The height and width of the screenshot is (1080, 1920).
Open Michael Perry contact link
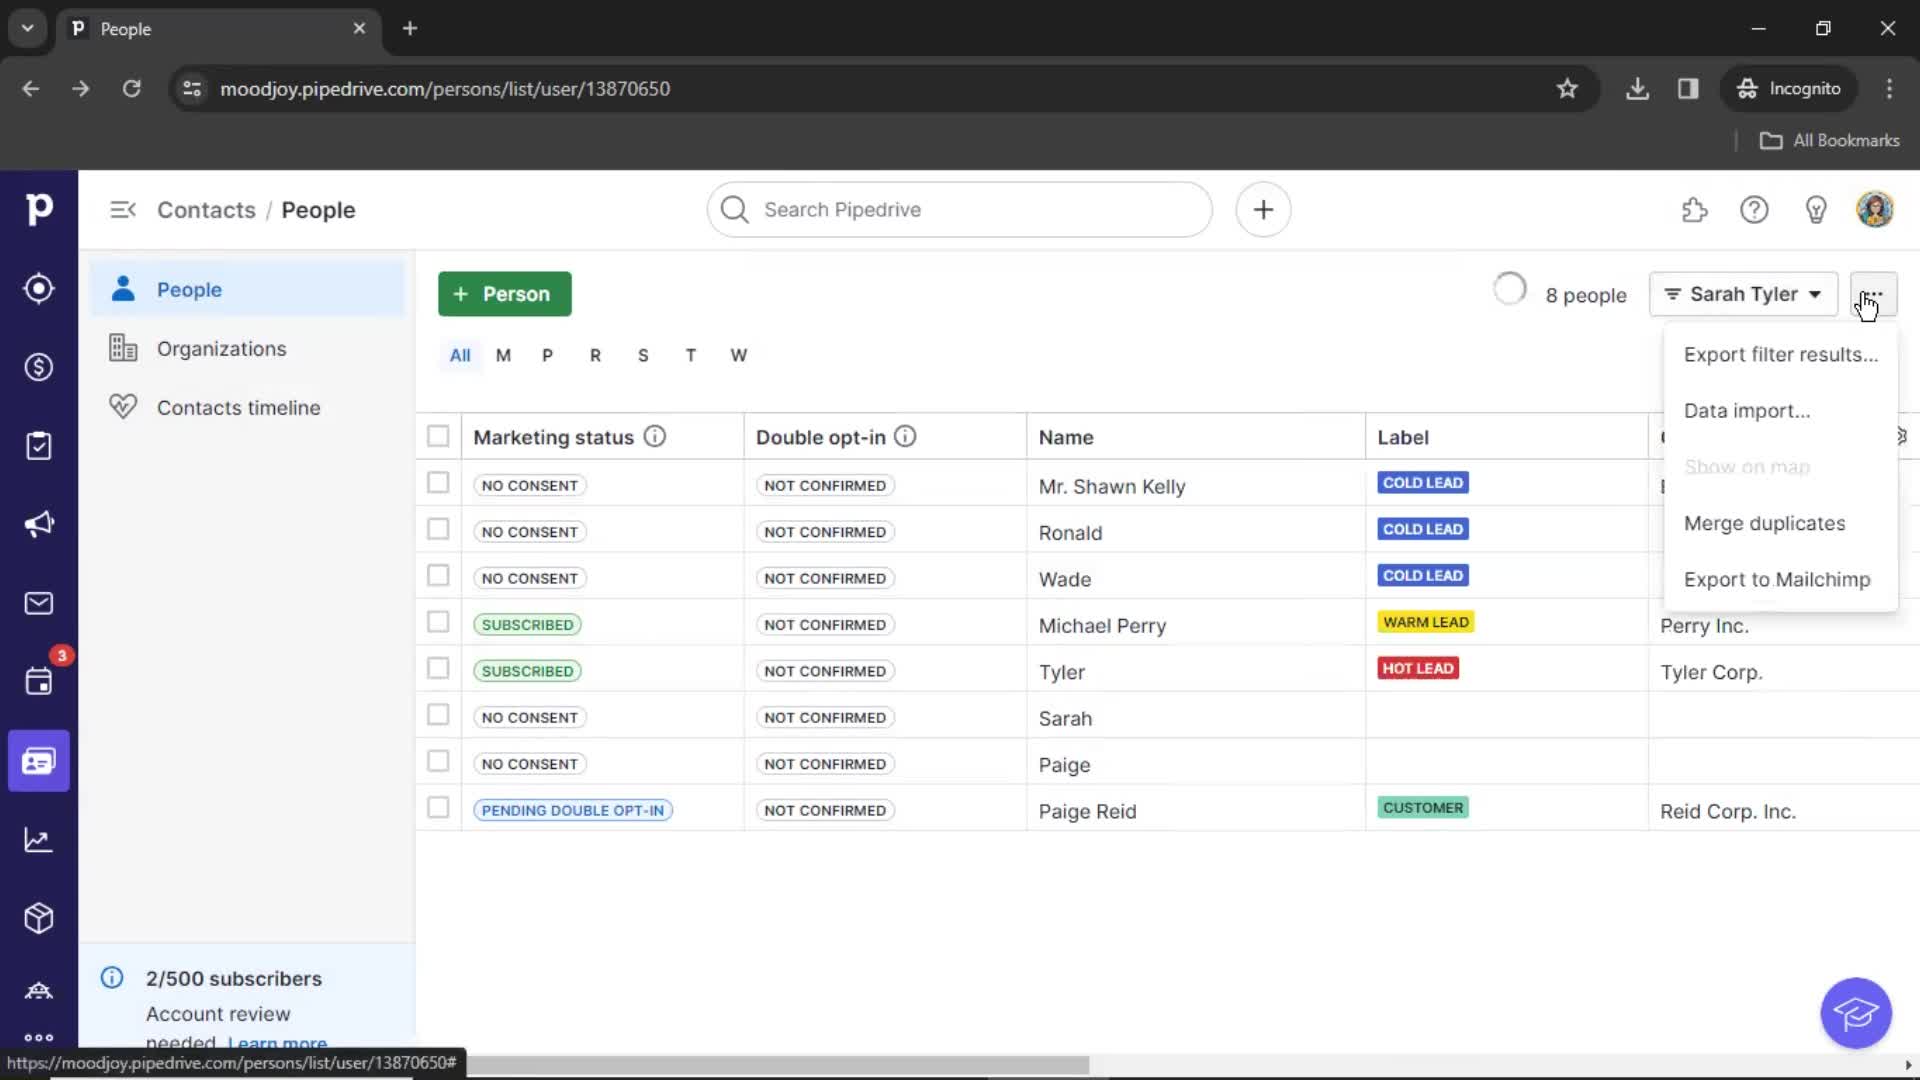[x=1102, y=626]
